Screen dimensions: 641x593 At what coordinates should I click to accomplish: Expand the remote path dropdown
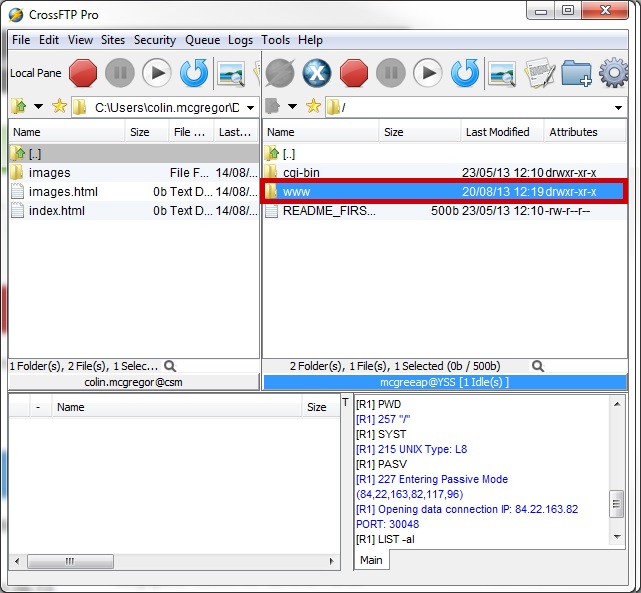pos(619,107)
